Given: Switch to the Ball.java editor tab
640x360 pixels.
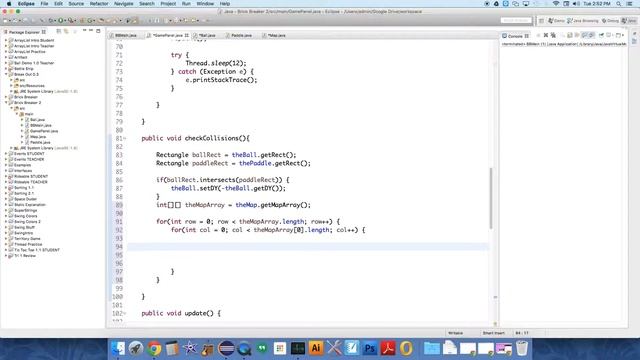Looking at the screenshot, I should click(207, 36).
